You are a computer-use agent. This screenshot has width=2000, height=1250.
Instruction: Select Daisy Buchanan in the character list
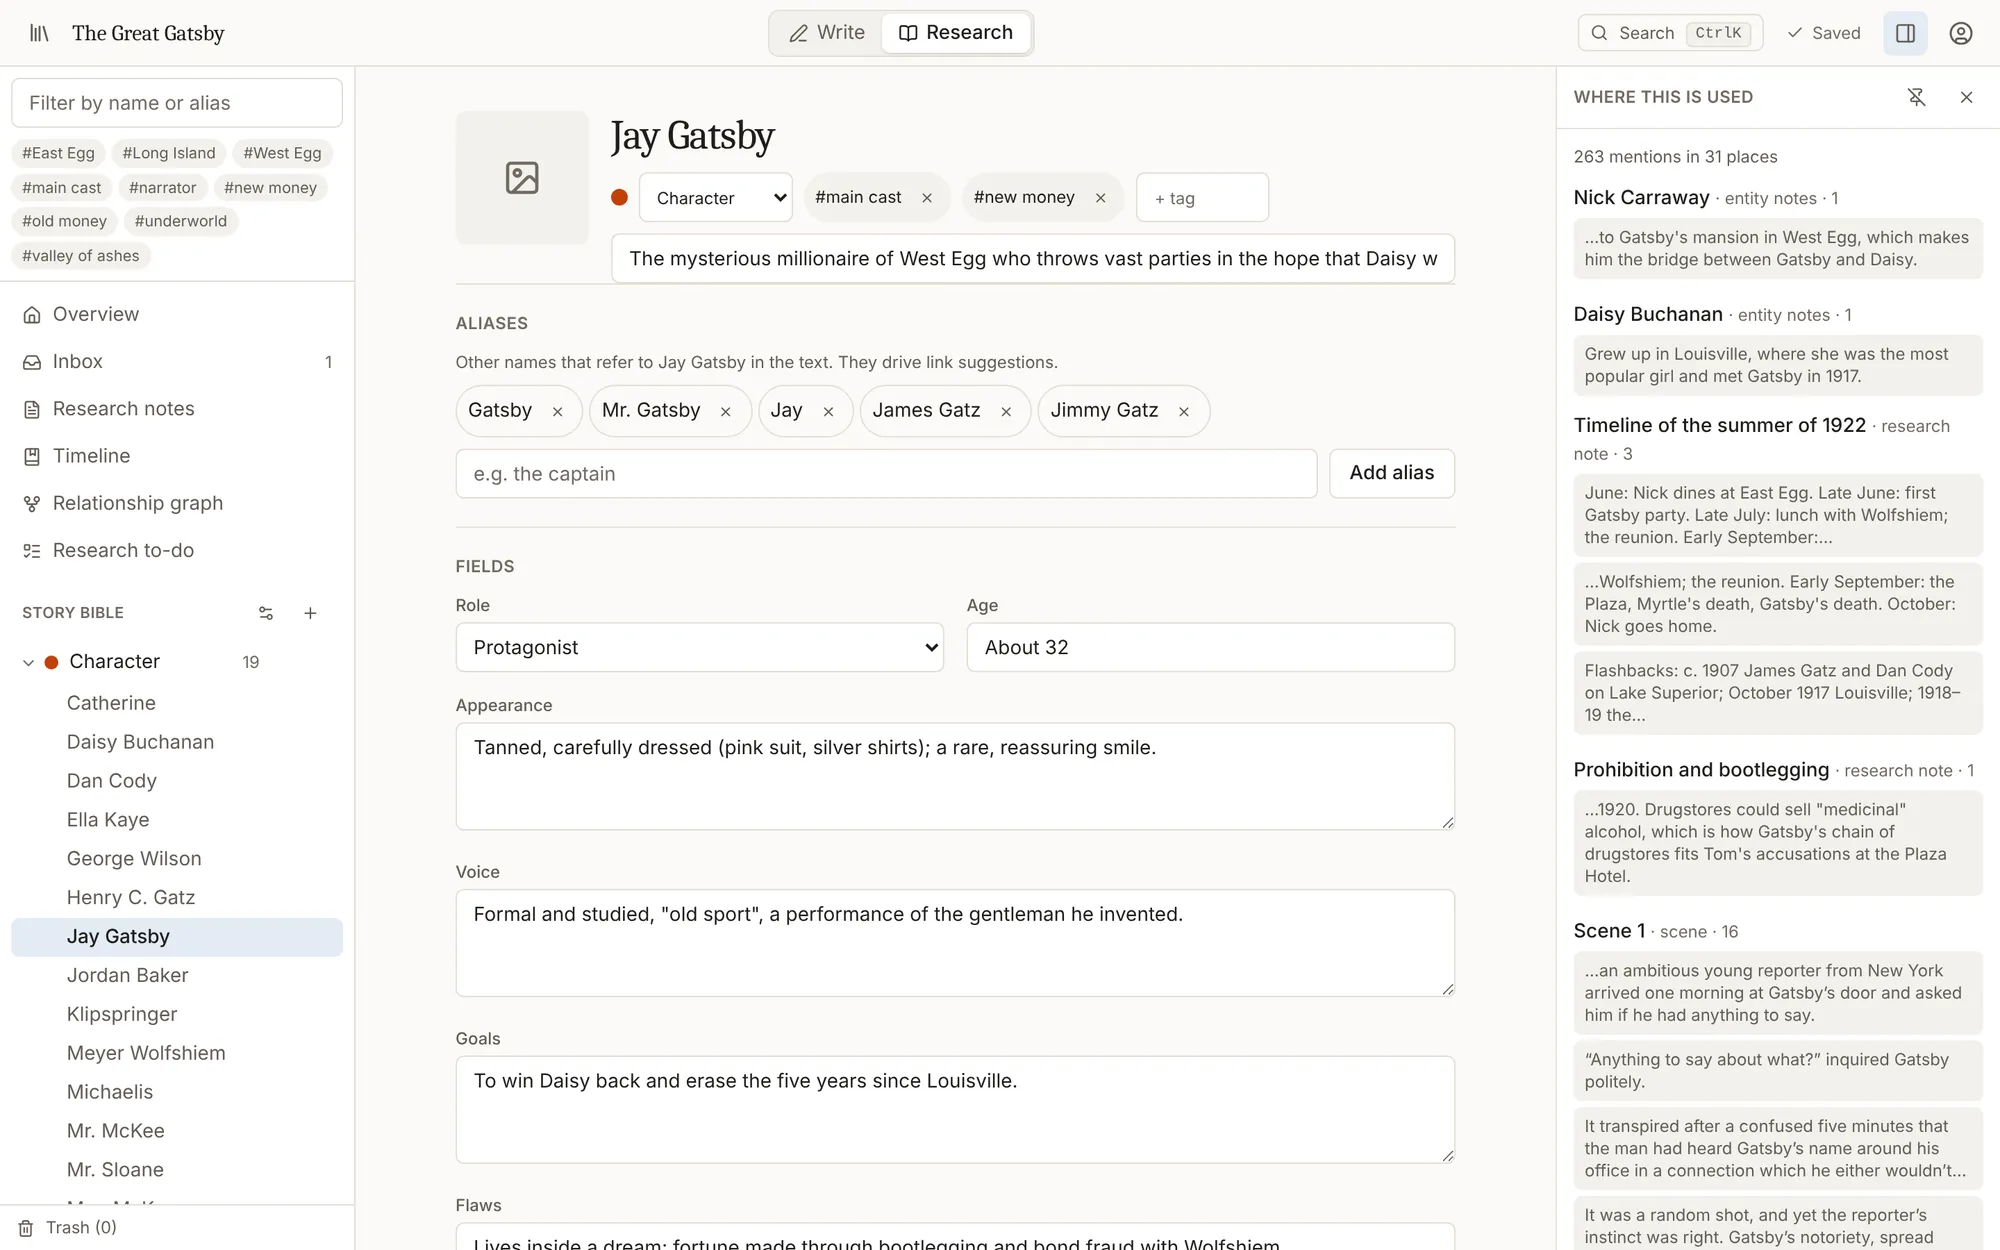[x=177, y=742]
